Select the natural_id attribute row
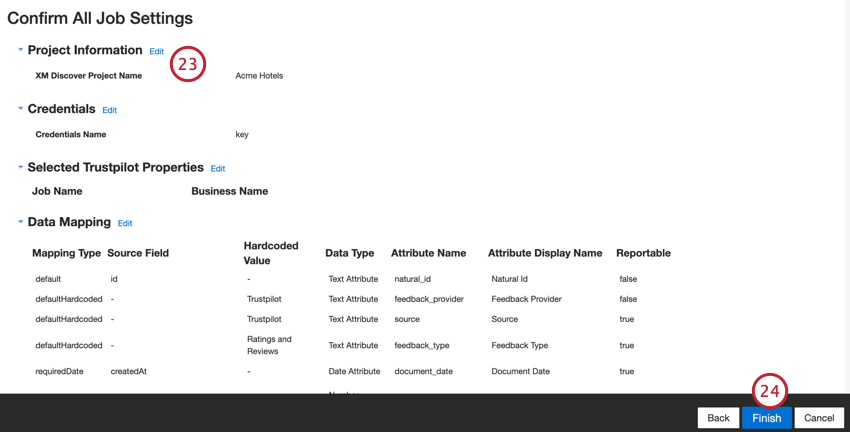 352,279
